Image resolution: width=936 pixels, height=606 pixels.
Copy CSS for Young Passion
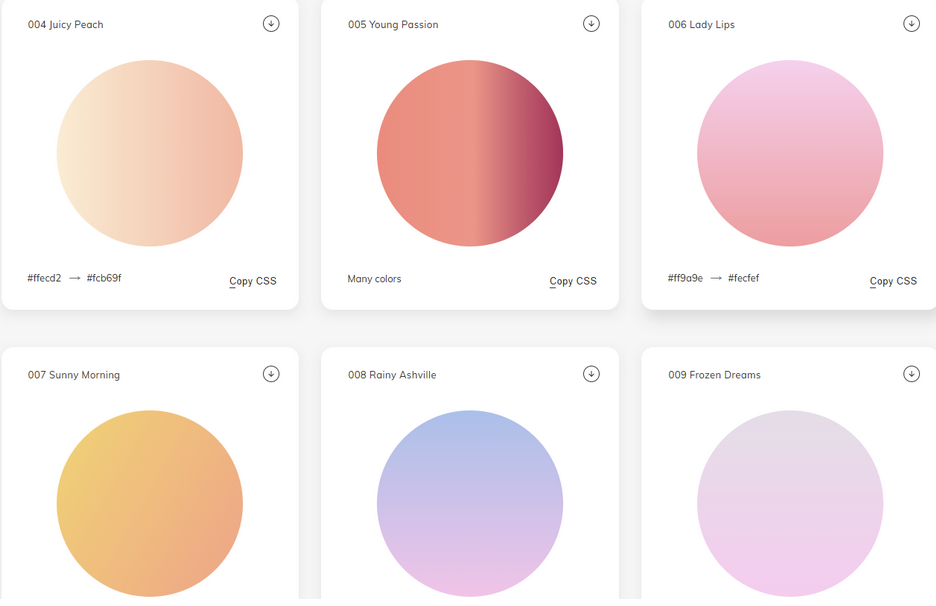573,281
